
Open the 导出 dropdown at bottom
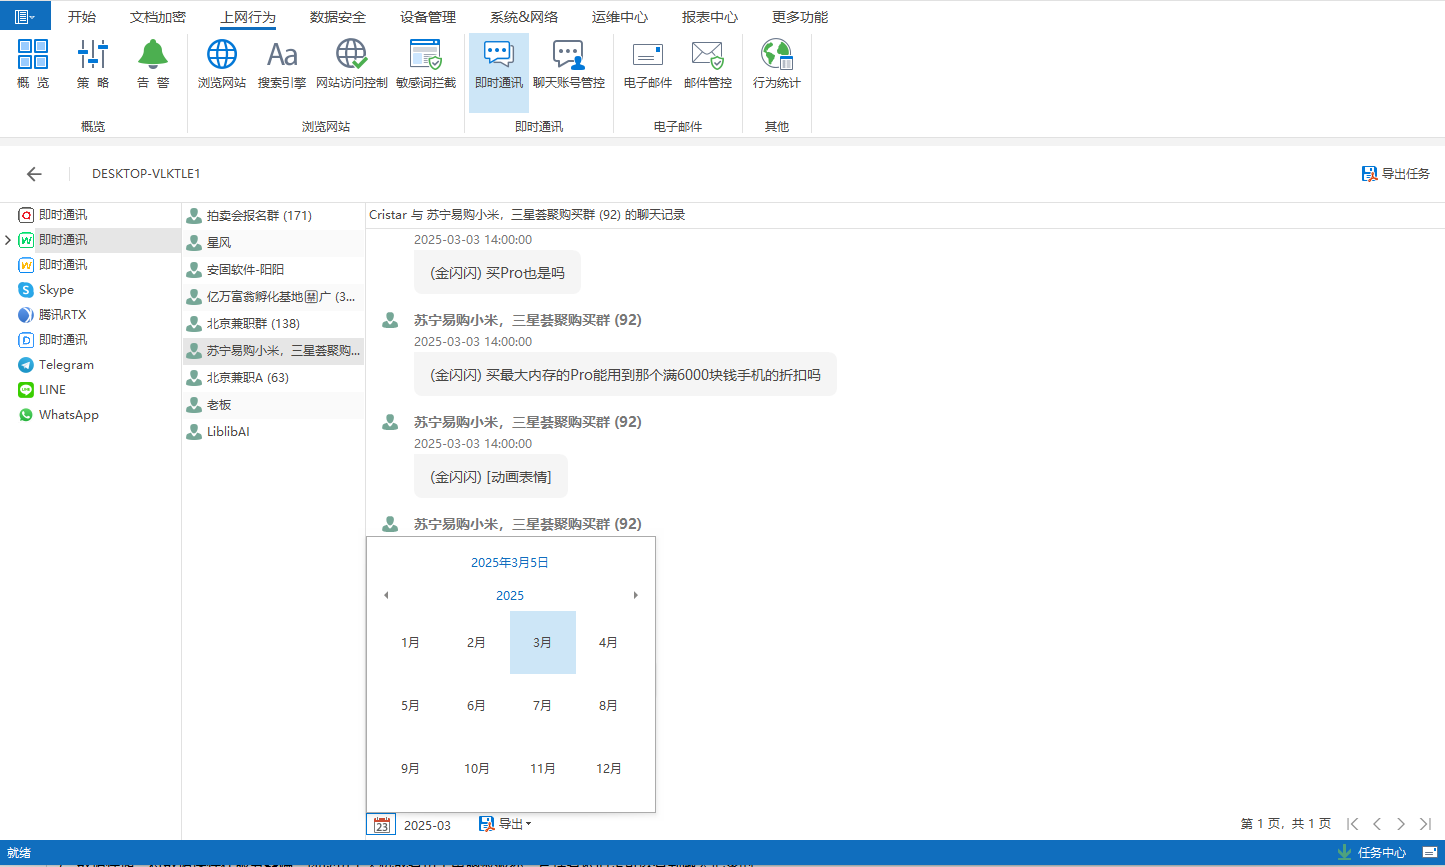(505, 824)
